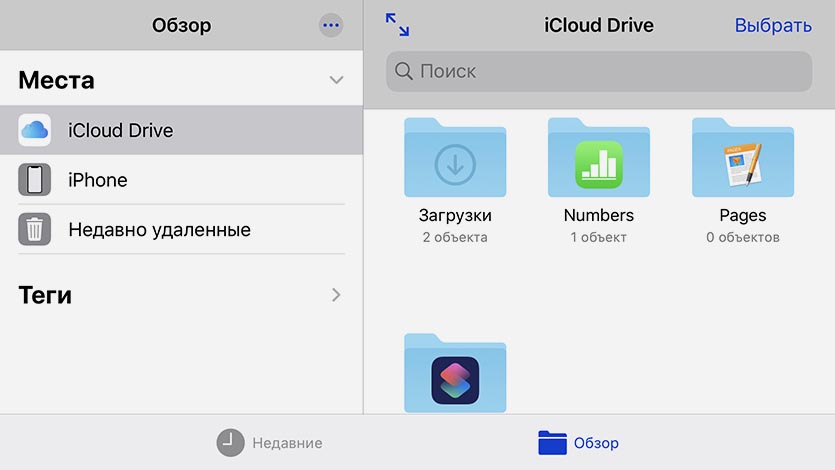Click the '2 объекта' count text
This screenshot has height=470, width=835.
click(455, 237)
